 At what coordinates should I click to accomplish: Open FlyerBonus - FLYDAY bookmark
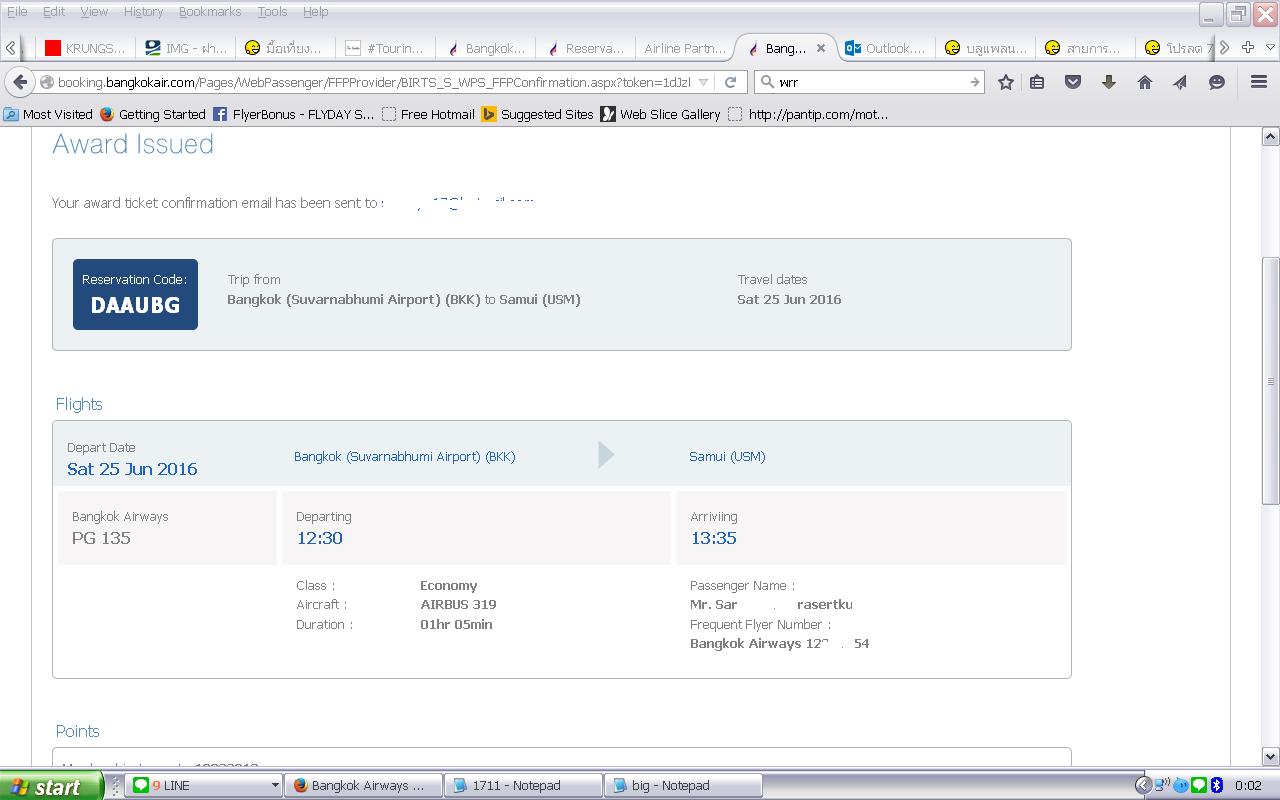(294, 114)
